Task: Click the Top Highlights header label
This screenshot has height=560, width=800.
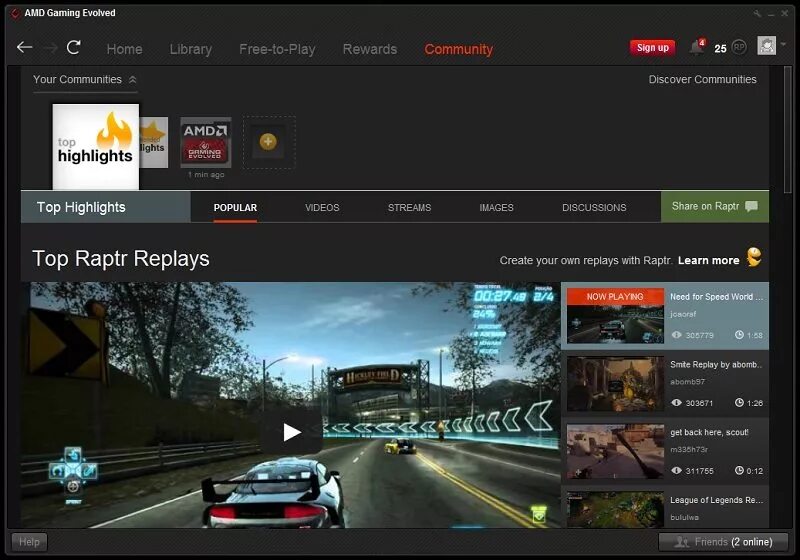Action: click(81, 207)
